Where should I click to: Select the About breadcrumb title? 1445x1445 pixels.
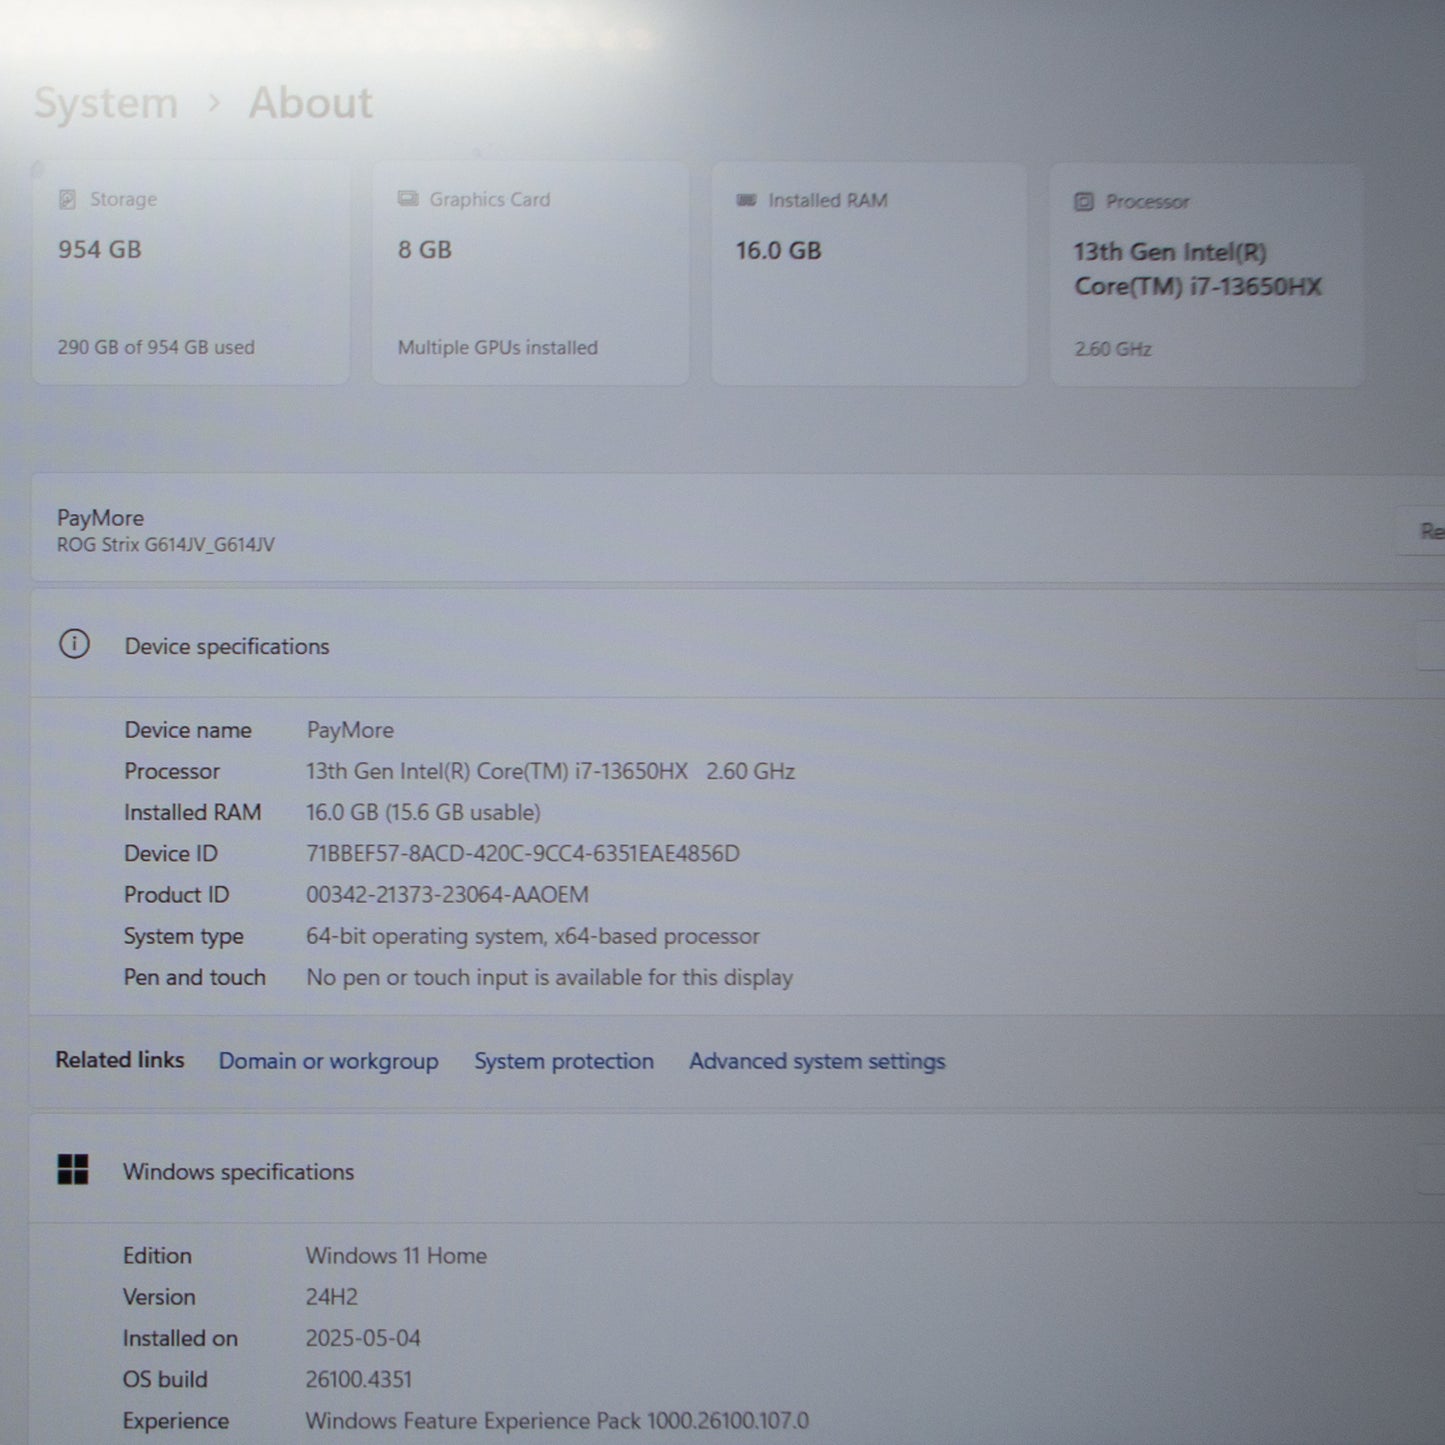click(x=310, y=103)
